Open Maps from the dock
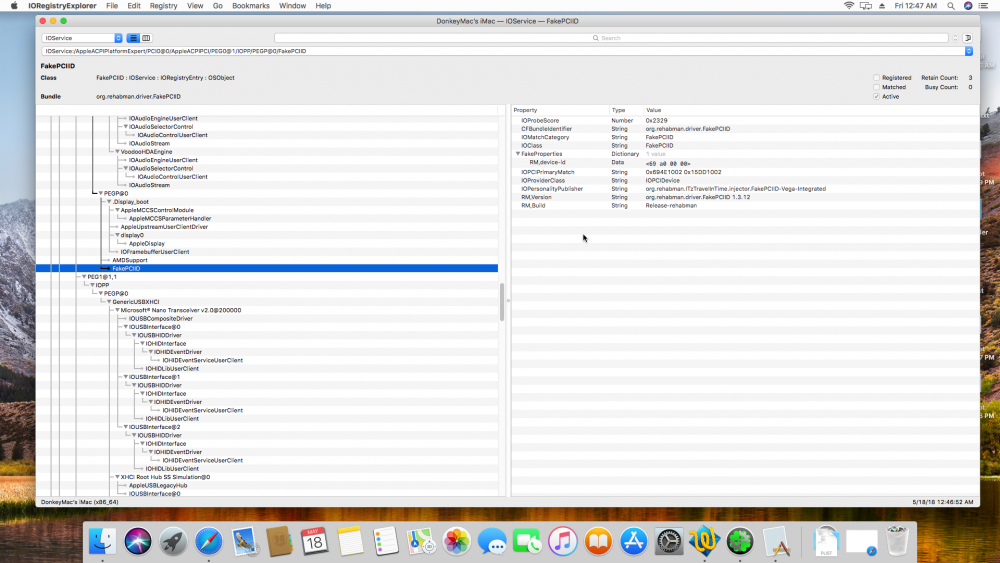The height and width of the screenshot is (563, 1000). click(421, 541)
